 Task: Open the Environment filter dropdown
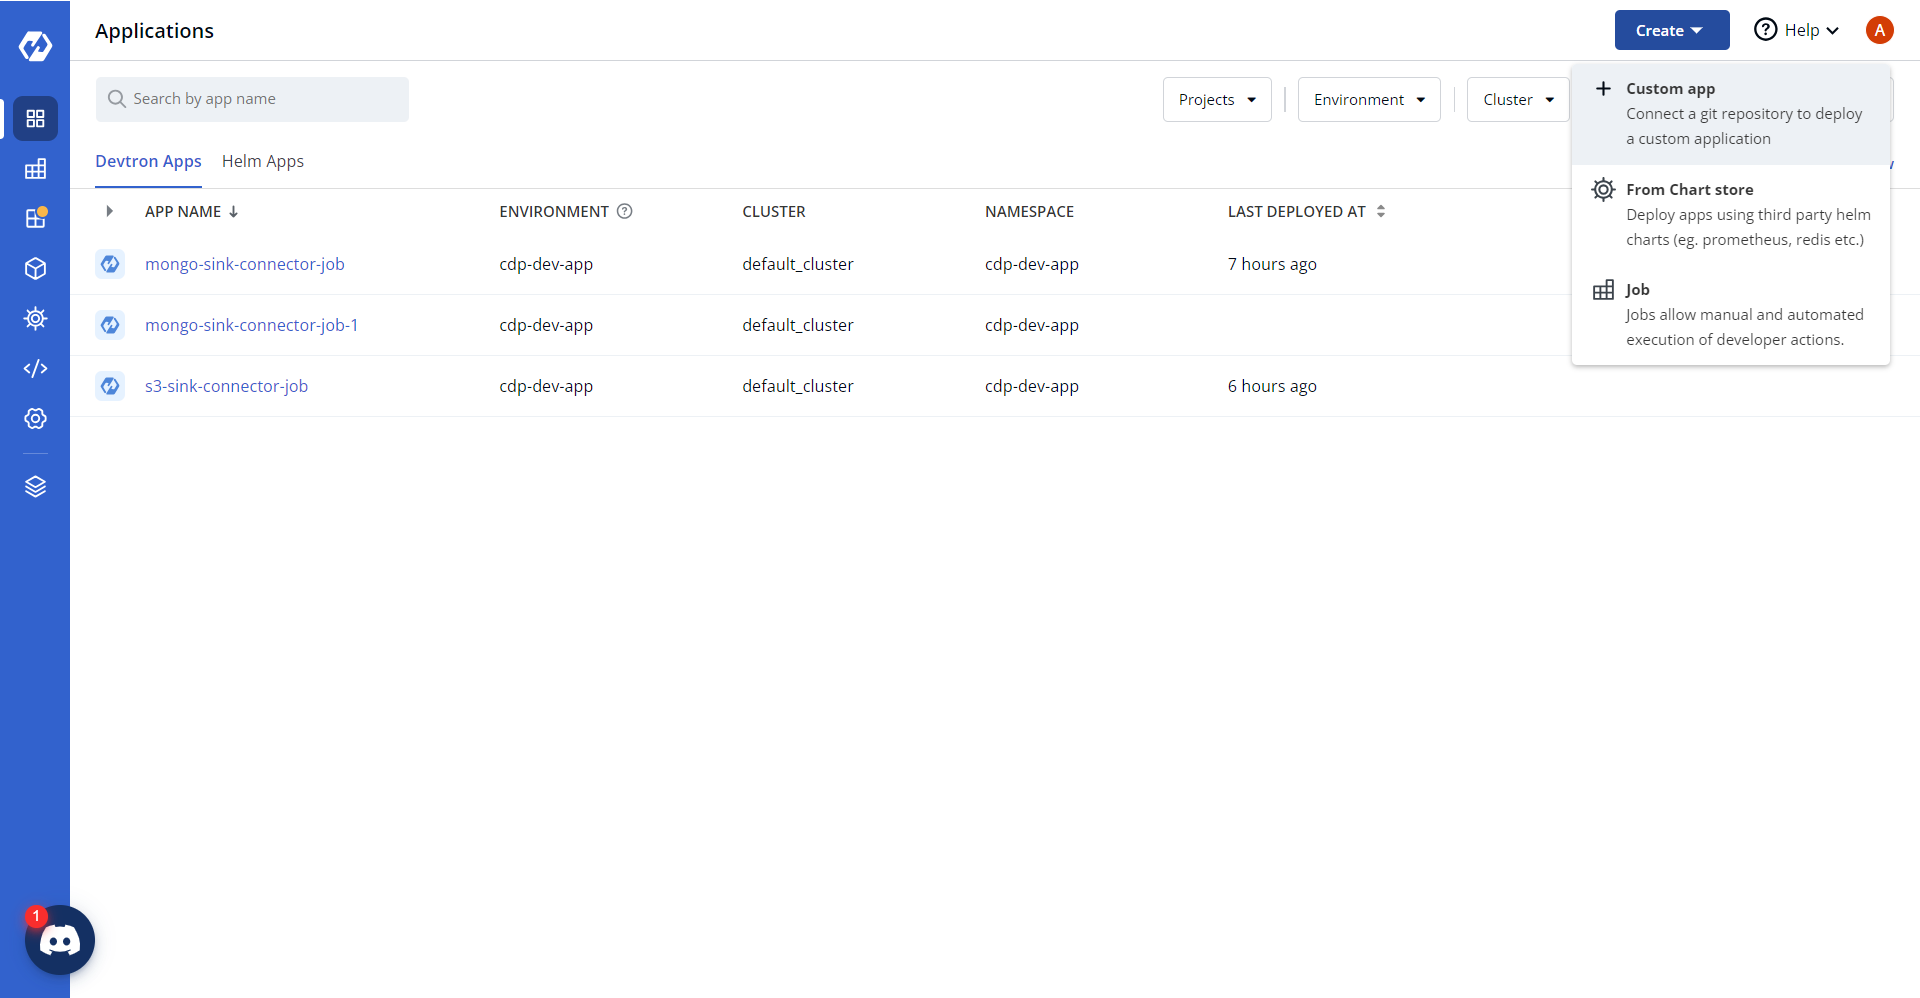pos(1369,100)
